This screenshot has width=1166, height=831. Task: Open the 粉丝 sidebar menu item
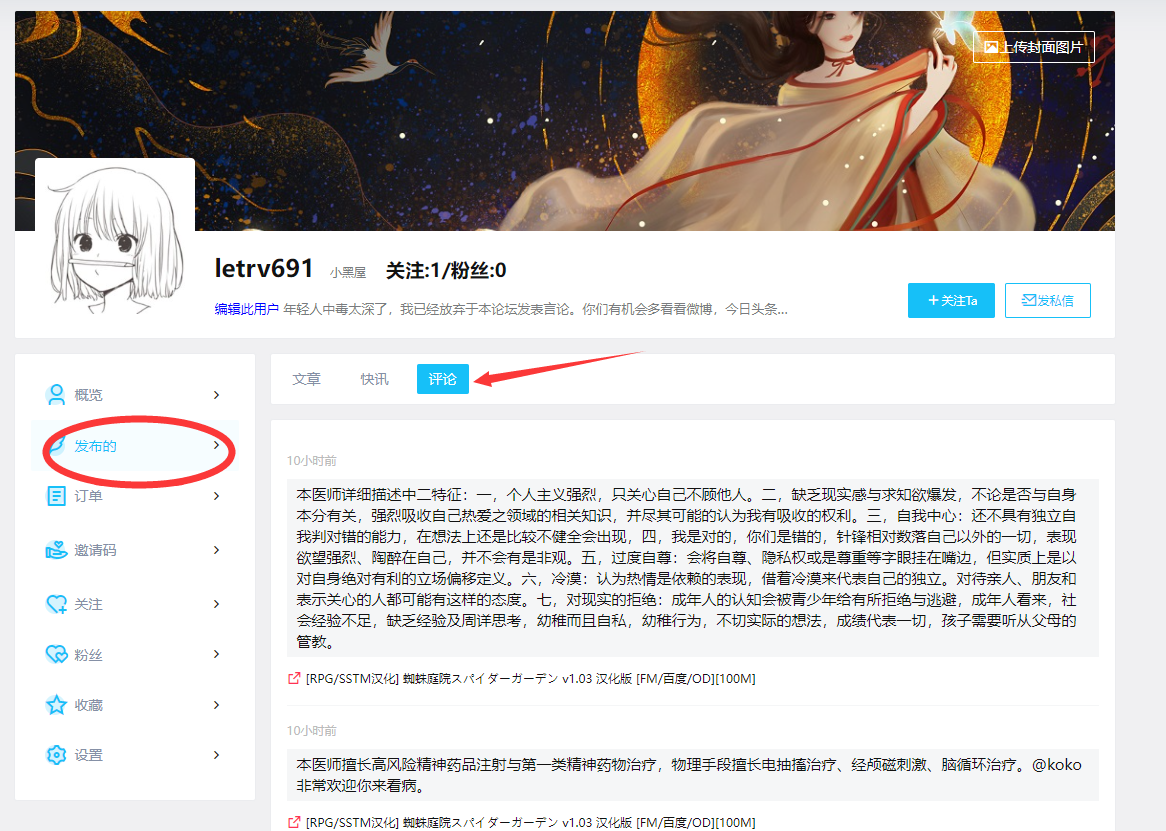click(x=135, y=654)
